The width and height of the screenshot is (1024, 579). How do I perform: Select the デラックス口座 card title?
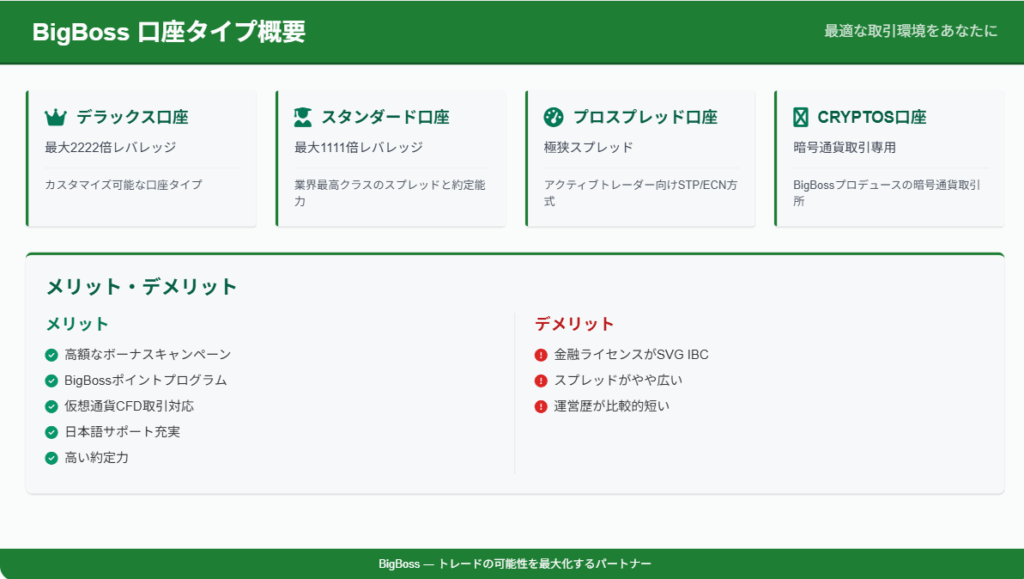(132, 118)
